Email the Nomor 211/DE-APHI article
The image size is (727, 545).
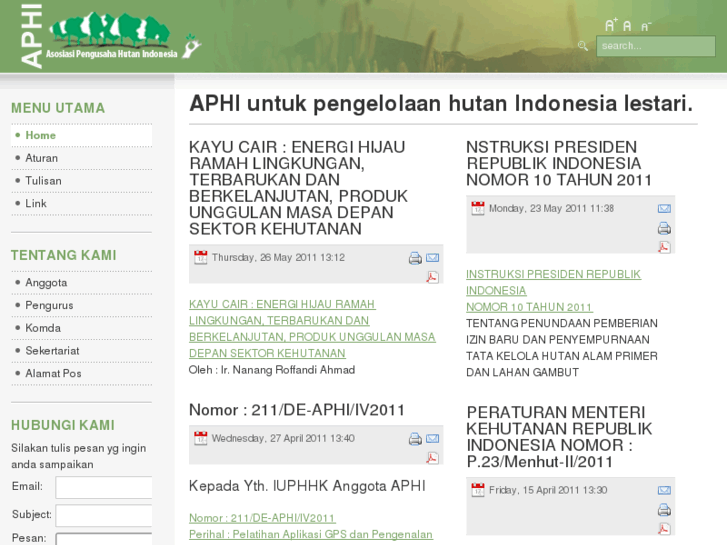(433, 438)
